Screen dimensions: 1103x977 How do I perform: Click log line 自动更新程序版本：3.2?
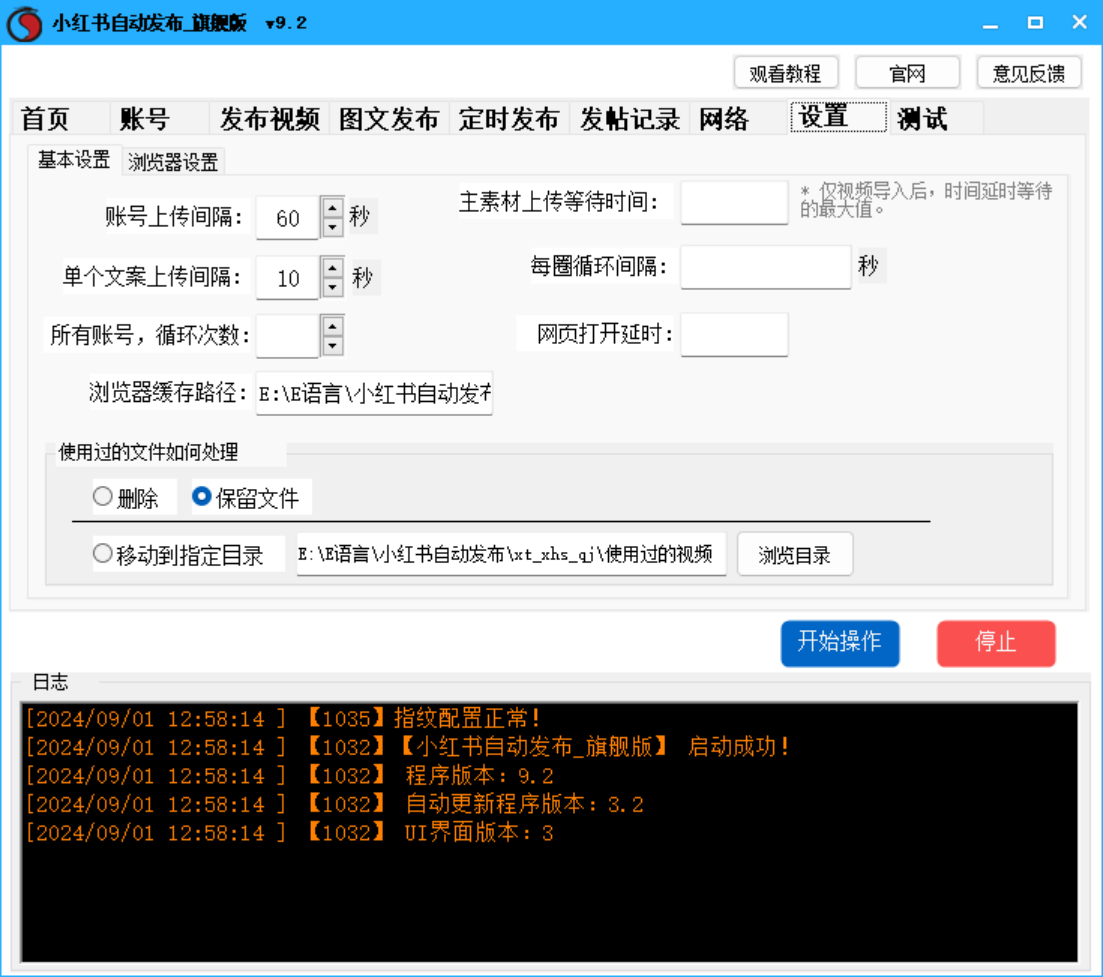[335, 804]
